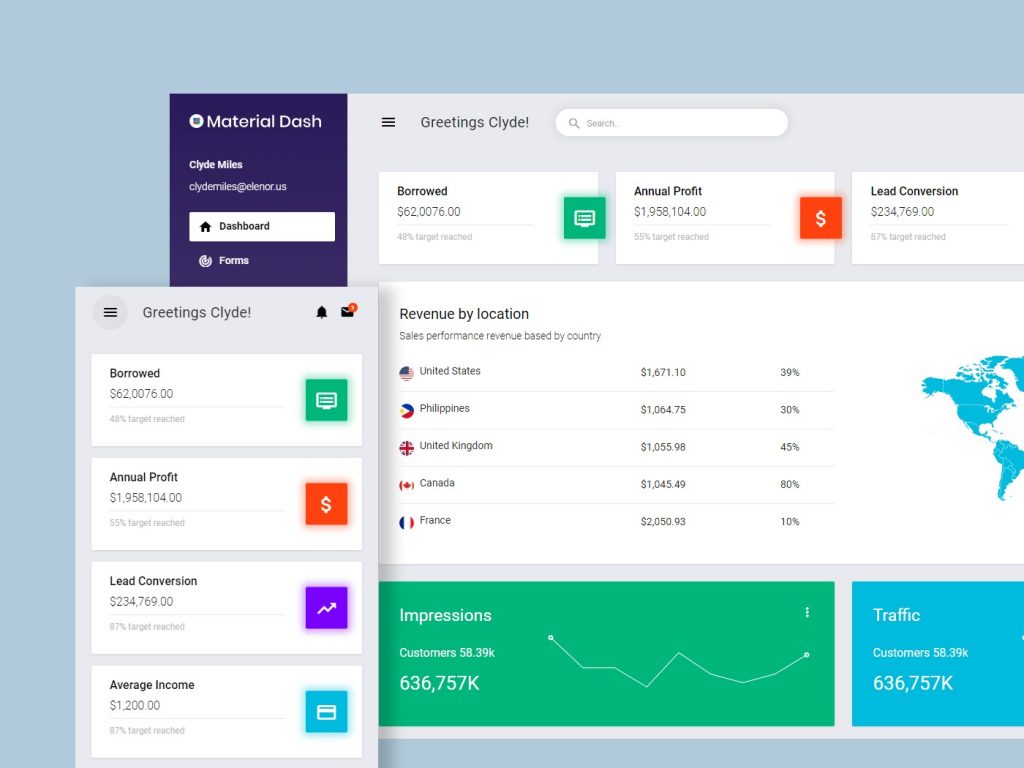Click orange dollar icon in mobile Annual Profit card

[327, 504]
